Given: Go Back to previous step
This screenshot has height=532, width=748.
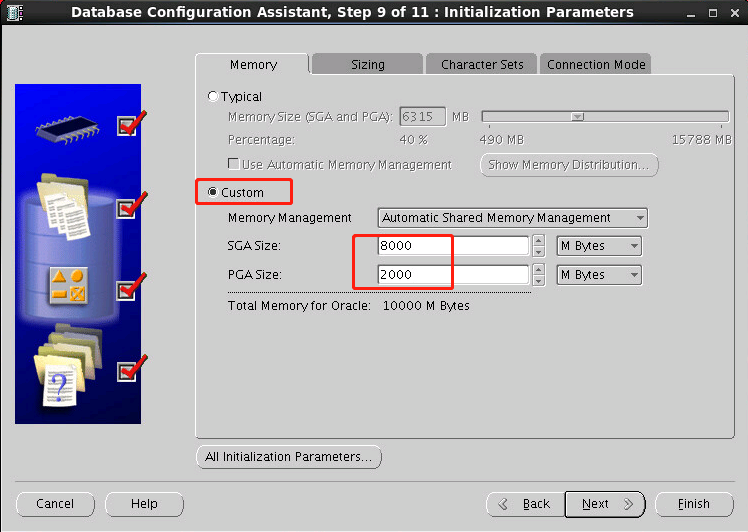Looking at the screenshot, I should (525, 504).
